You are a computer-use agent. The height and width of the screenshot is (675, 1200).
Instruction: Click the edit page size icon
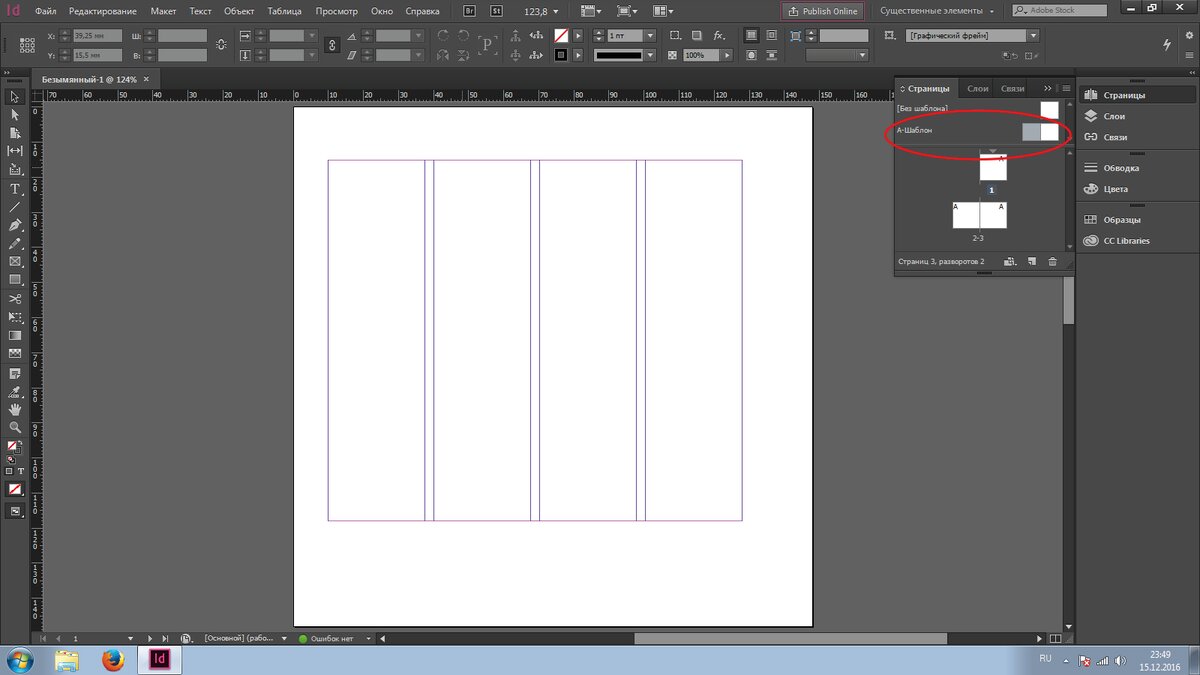click(x=1010, y=261)
